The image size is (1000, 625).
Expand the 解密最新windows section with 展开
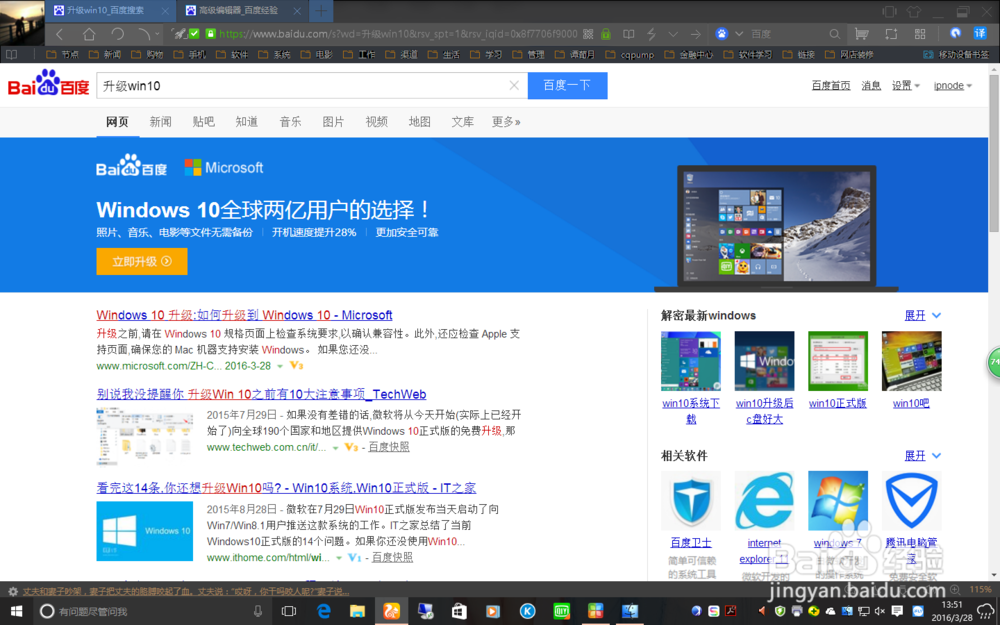(922, 315)
